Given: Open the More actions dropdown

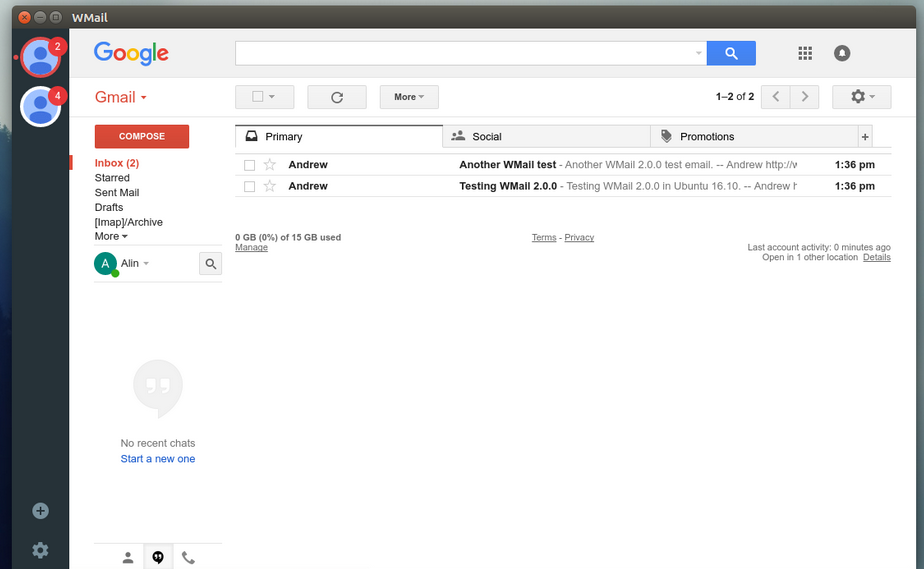Looking at the screenshot, I should tap(409, 97).
